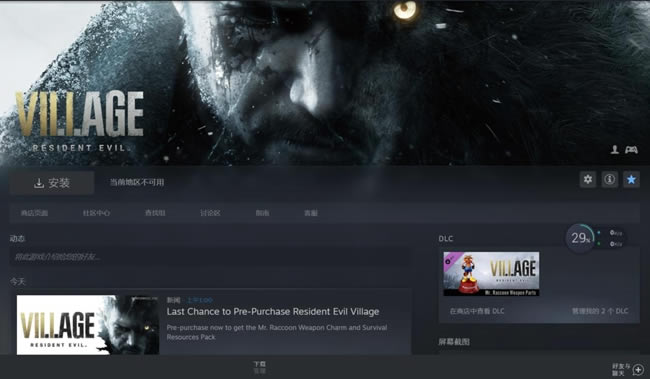The height and width of the screenshot is (379, 650).
Task: Click the Pre-purchase now news description text
Action: pyautogui.click(x=277, y=332)
